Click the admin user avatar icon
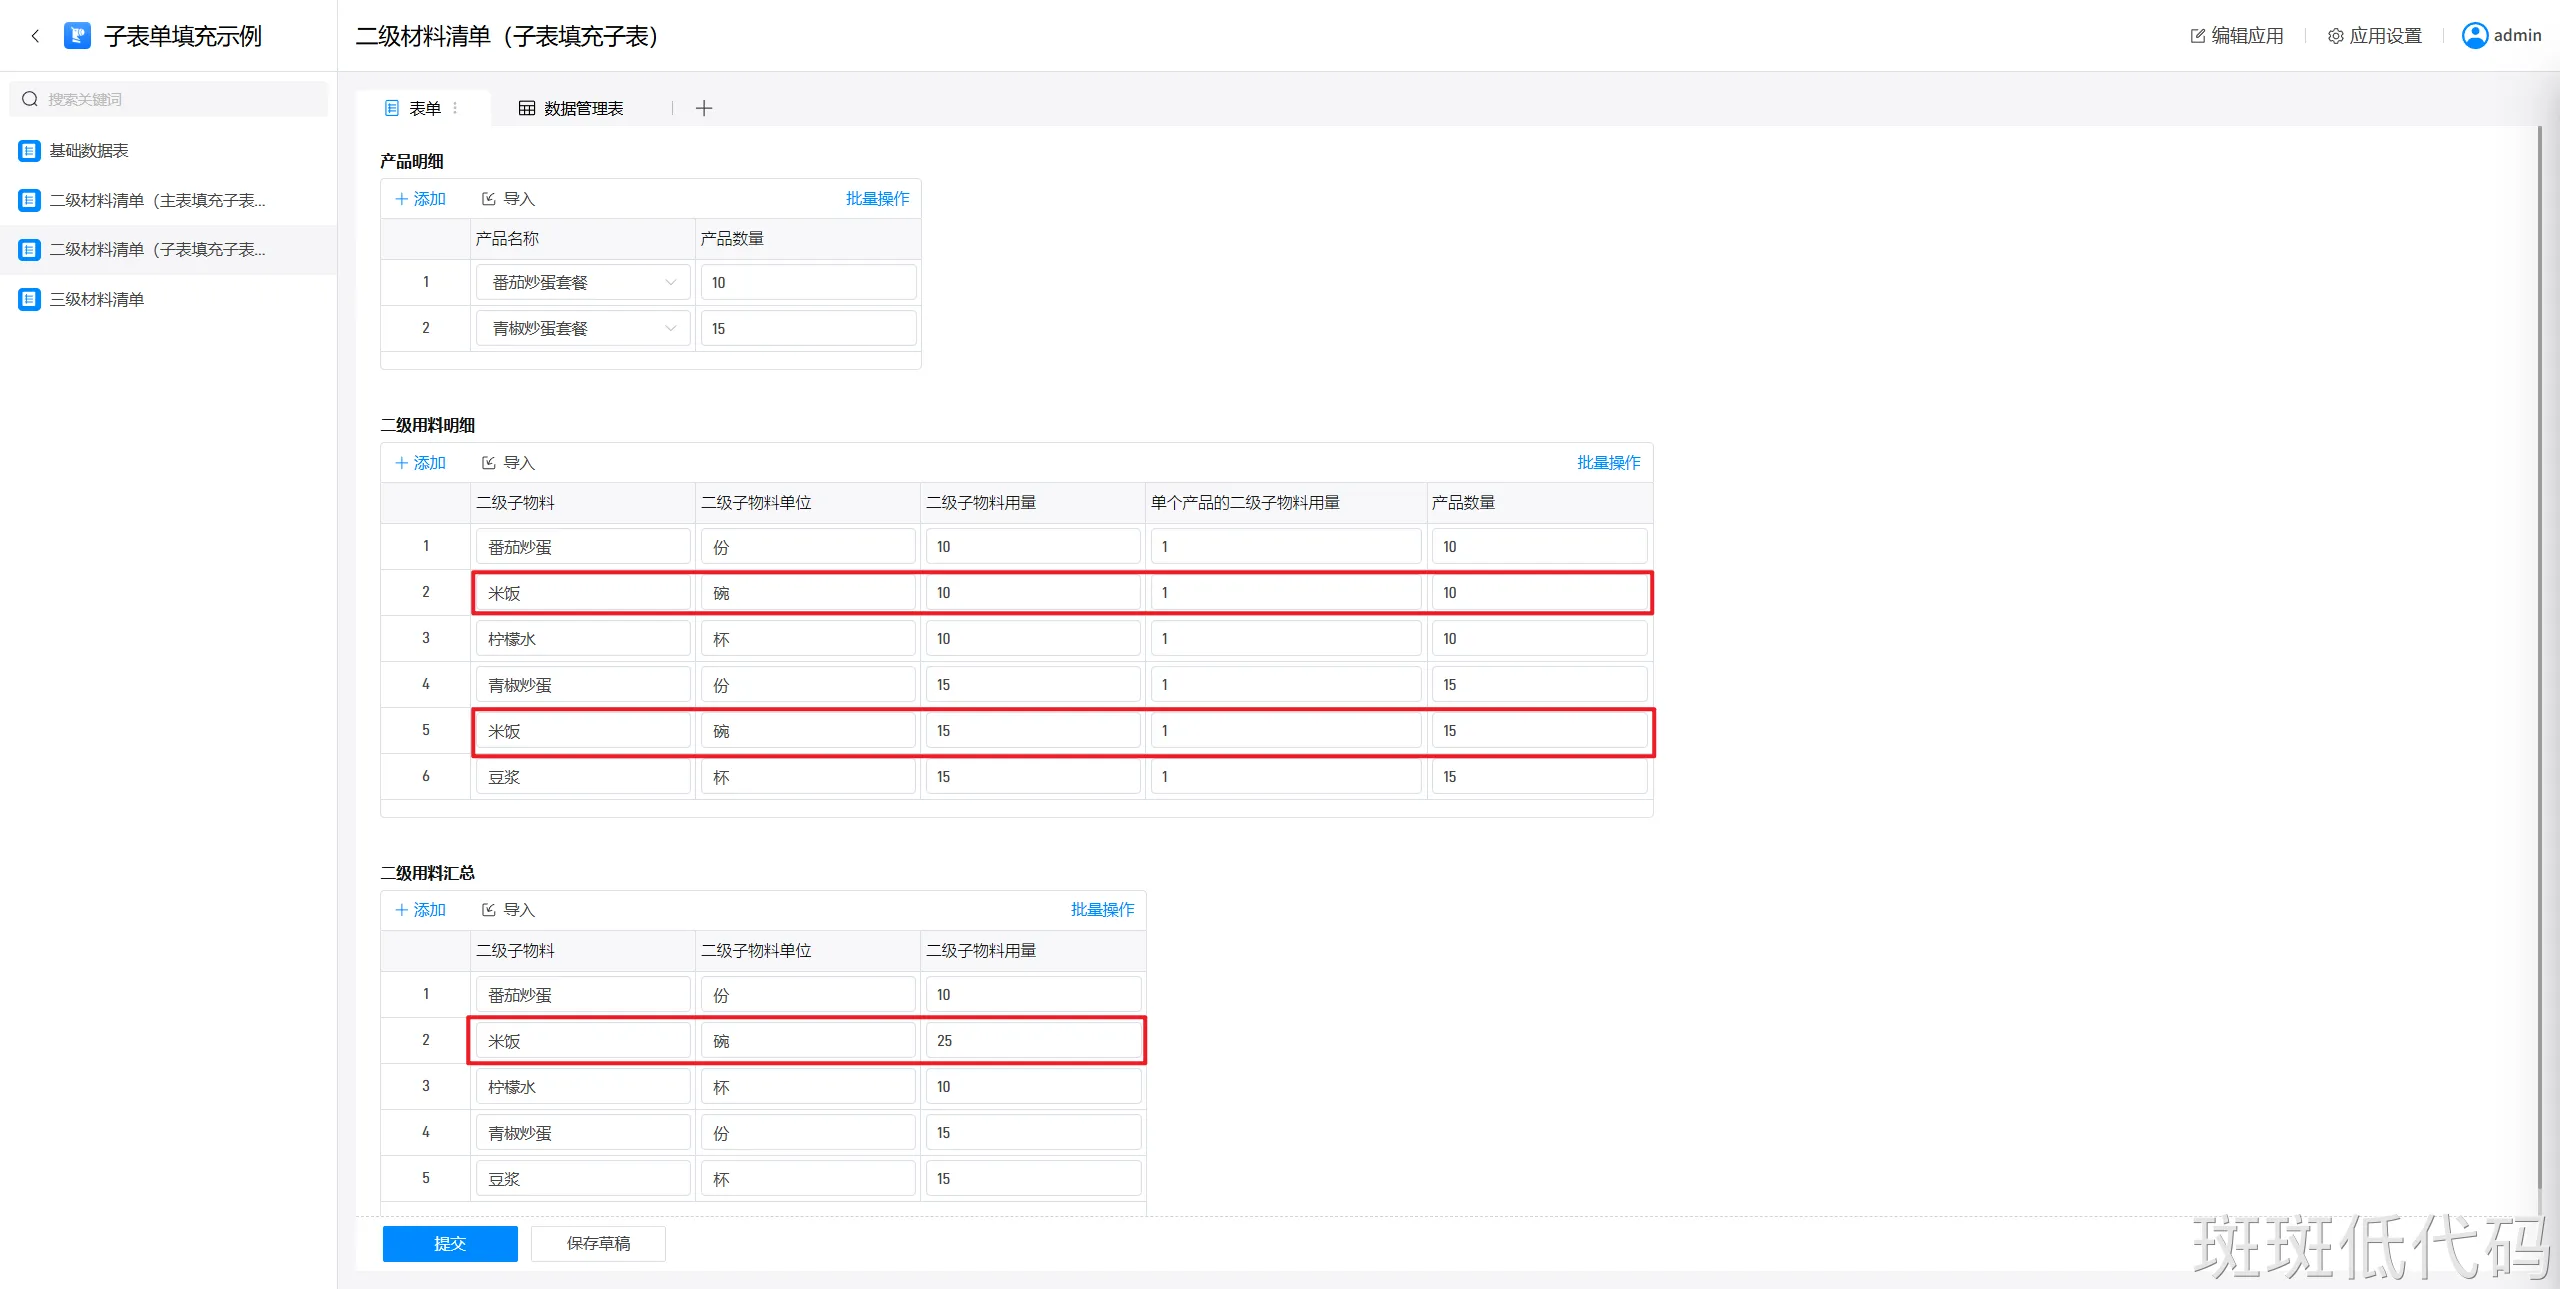2560x1289 pixels. 2474,36
